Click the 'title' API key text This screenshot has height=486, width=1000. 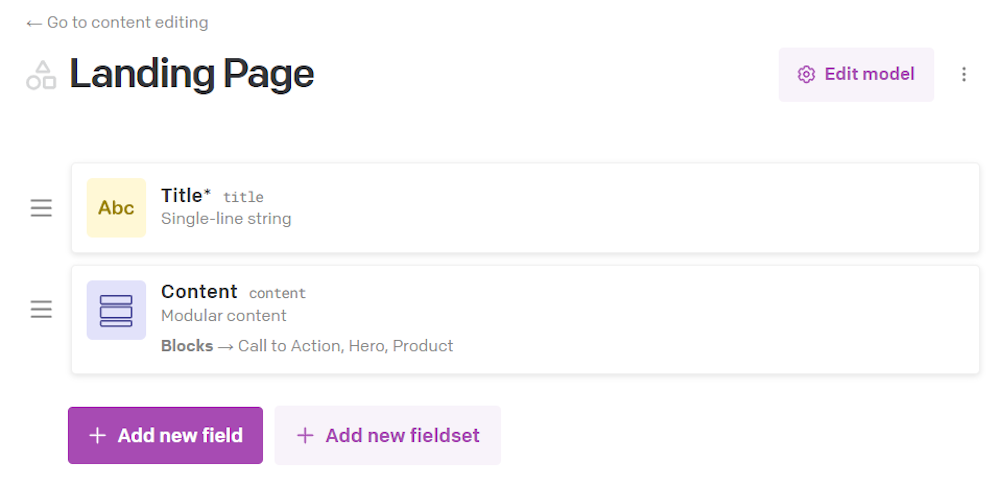tap(243, 198)
